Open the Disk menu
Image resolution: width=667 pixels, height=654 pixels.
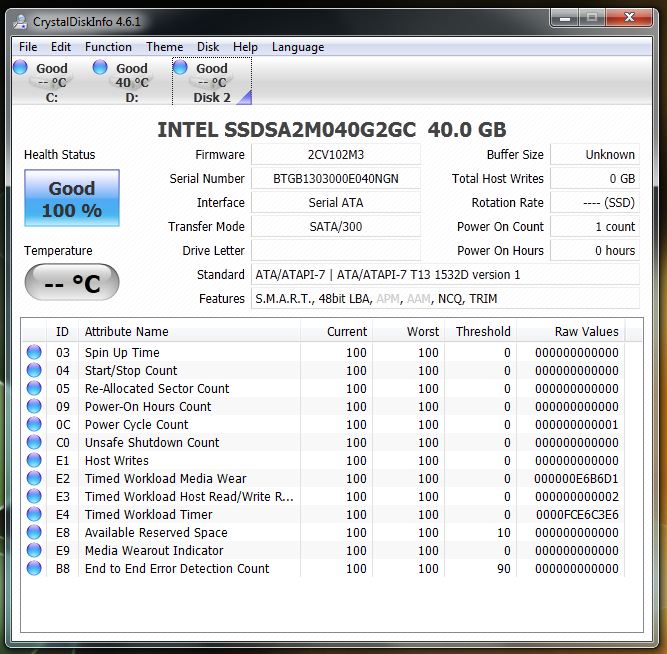tap(208, 47)
